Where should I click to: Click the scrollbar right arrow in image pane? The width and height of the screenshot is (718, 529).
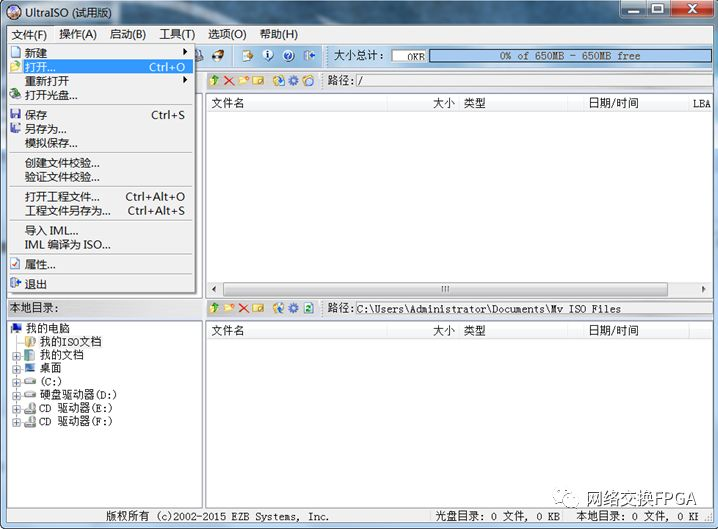[x=704, y=289]
